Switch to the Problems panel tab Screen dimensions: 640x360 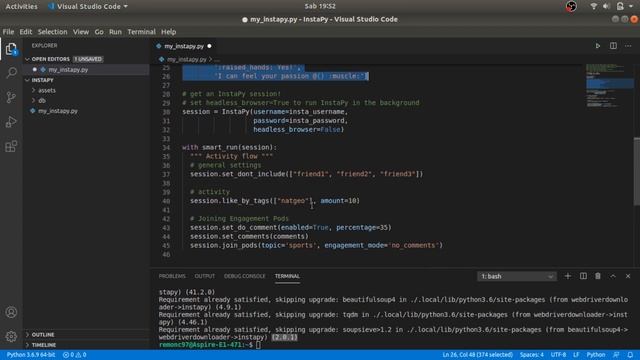pos(172,276)
